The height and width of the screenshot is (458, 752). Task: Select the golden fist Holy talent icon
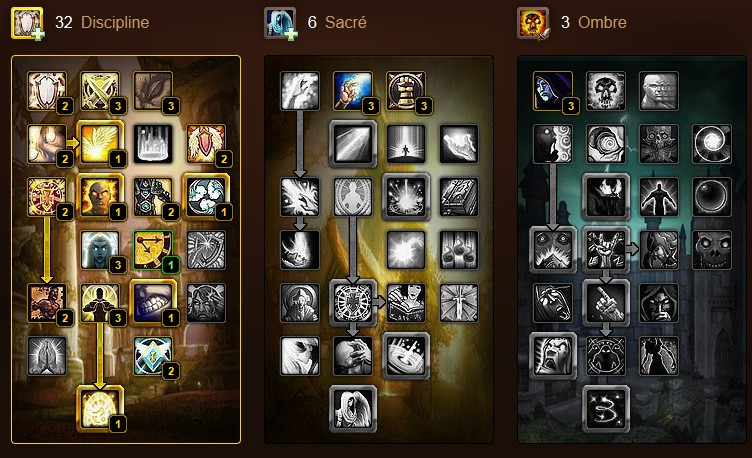click(405, 91)
